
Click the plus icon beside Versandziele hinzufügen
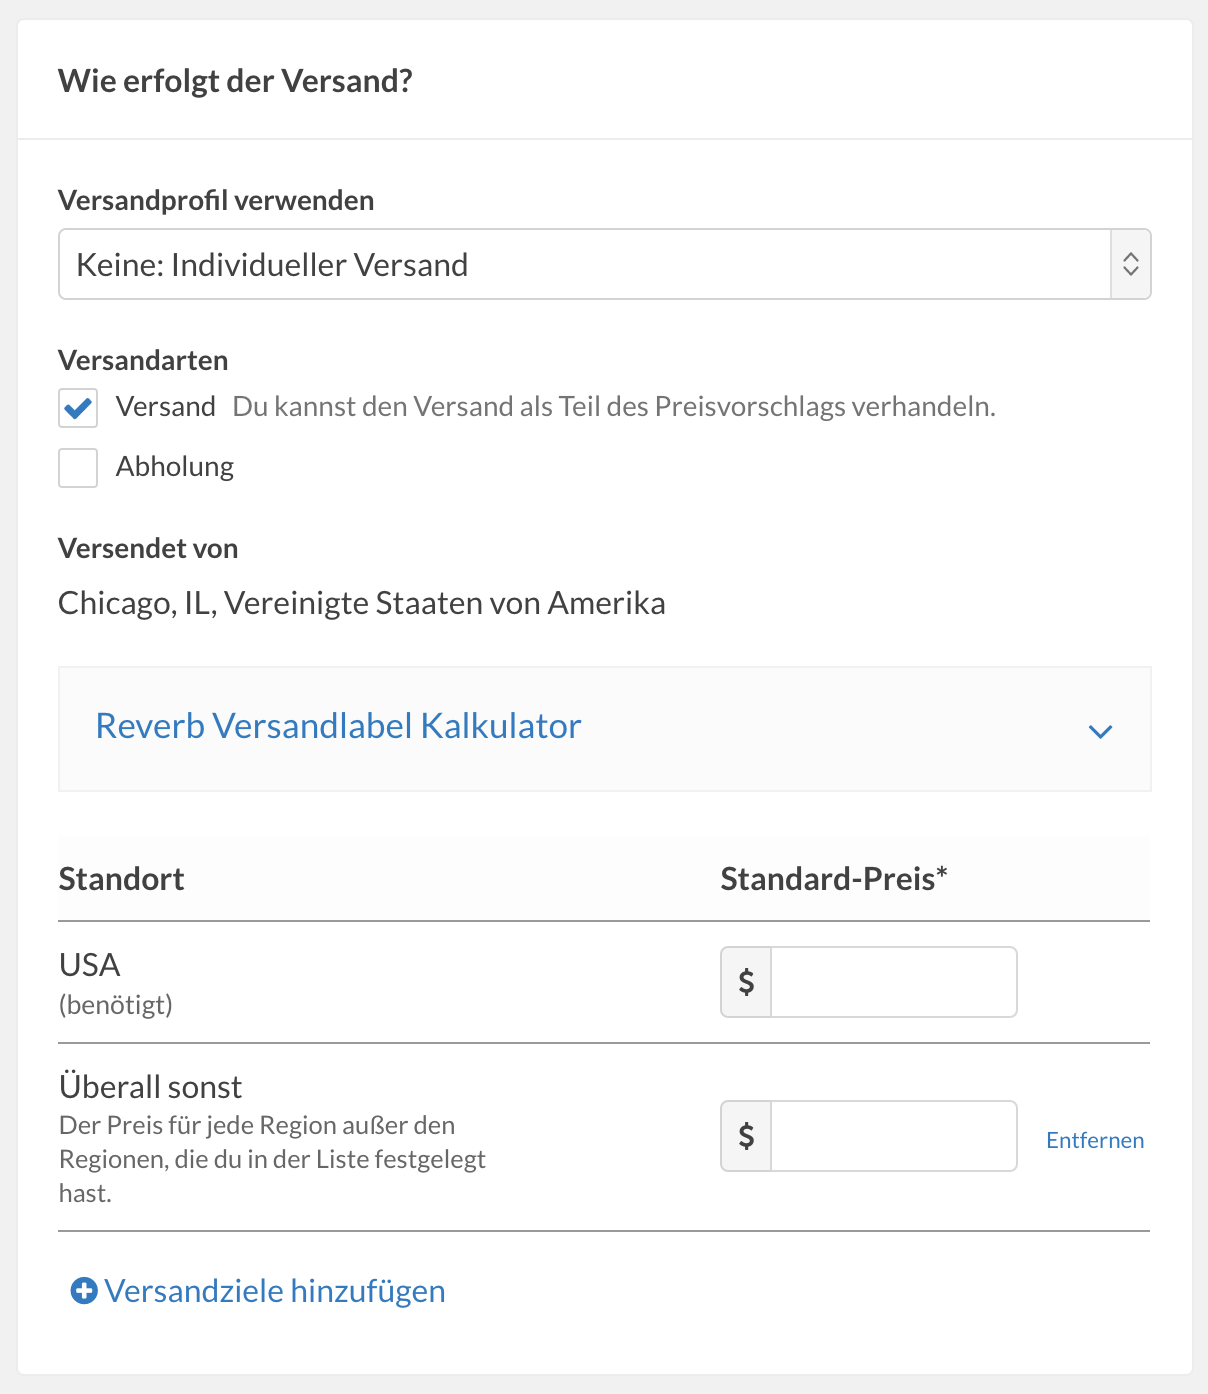tap(84, 1291)
